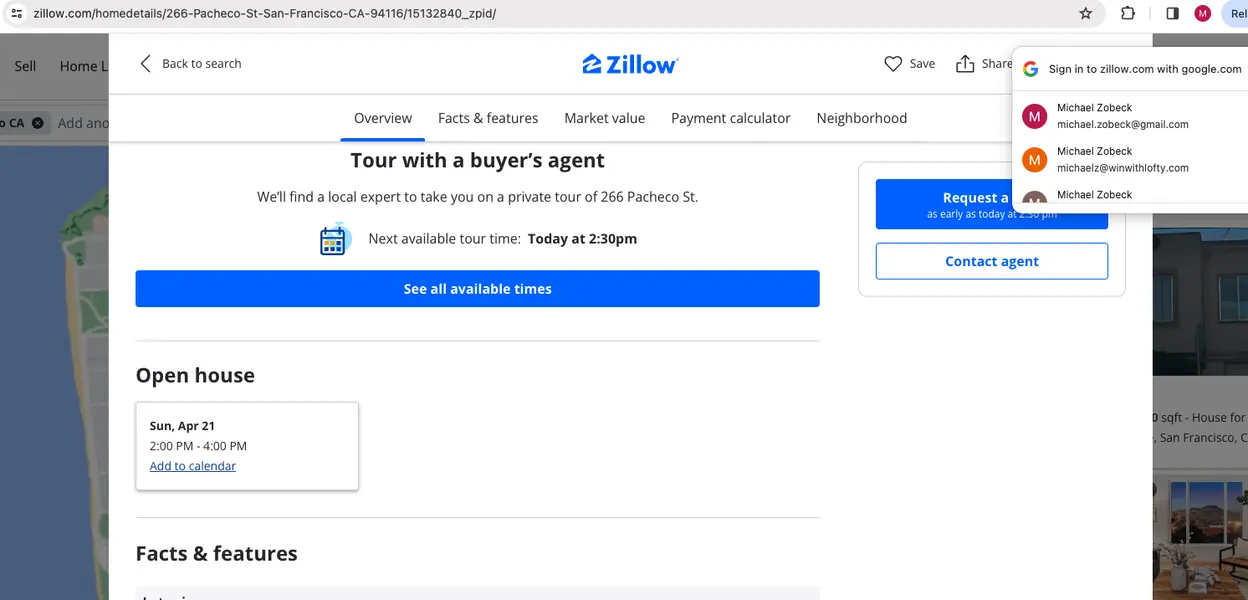
Task: Click the Contact agent button
Action: point(991,261)
